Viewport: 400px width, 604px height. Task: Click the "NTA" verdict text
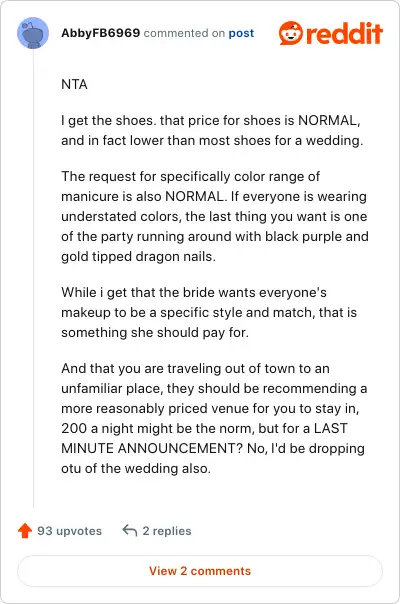74,84
